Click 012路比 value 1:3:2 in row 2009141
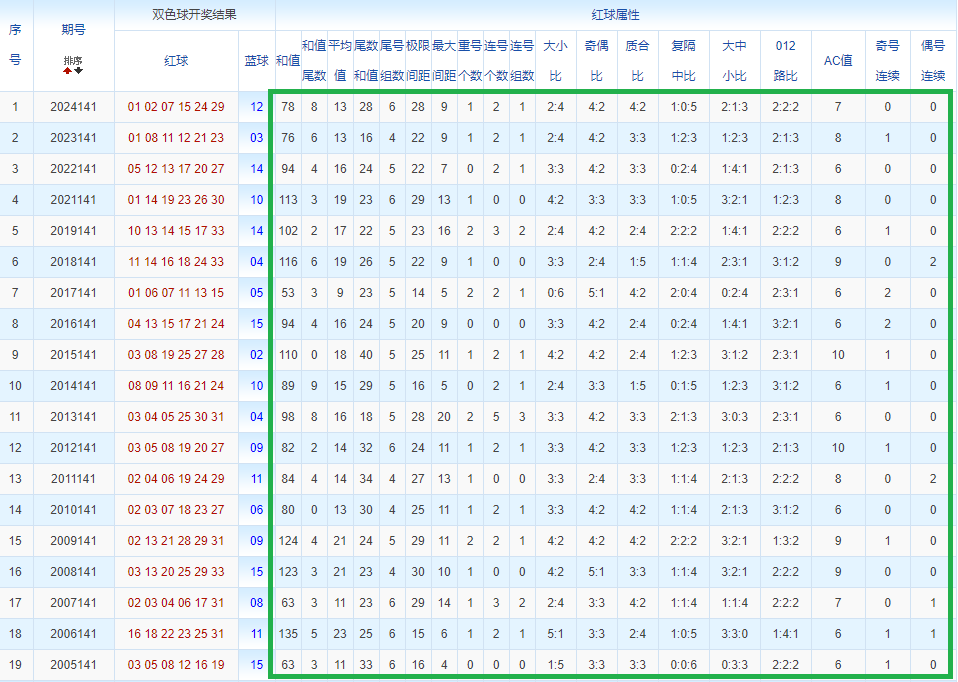The image size is (958, 682). click(785, 540)
